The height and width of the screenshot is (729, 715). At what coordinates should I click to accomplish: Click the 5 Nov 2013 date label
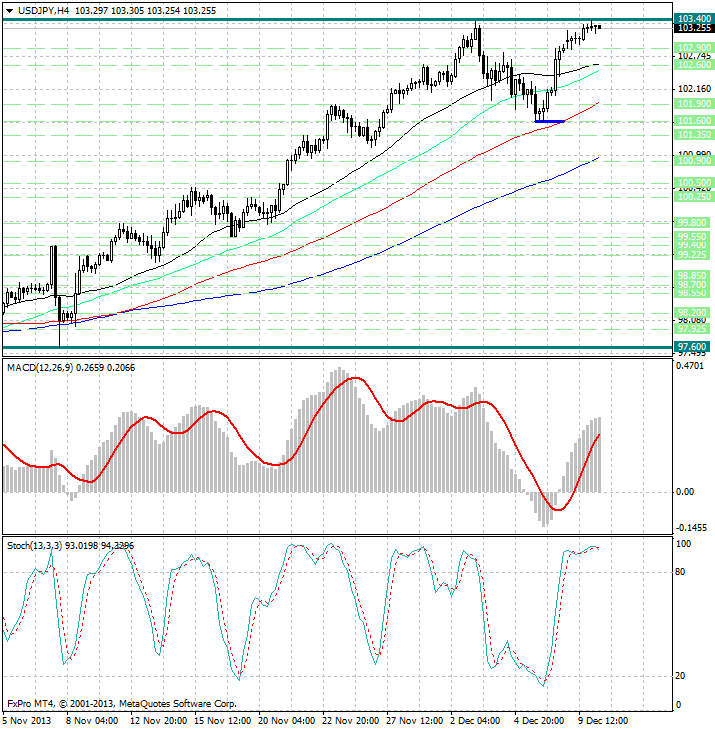tap(27, 721)
